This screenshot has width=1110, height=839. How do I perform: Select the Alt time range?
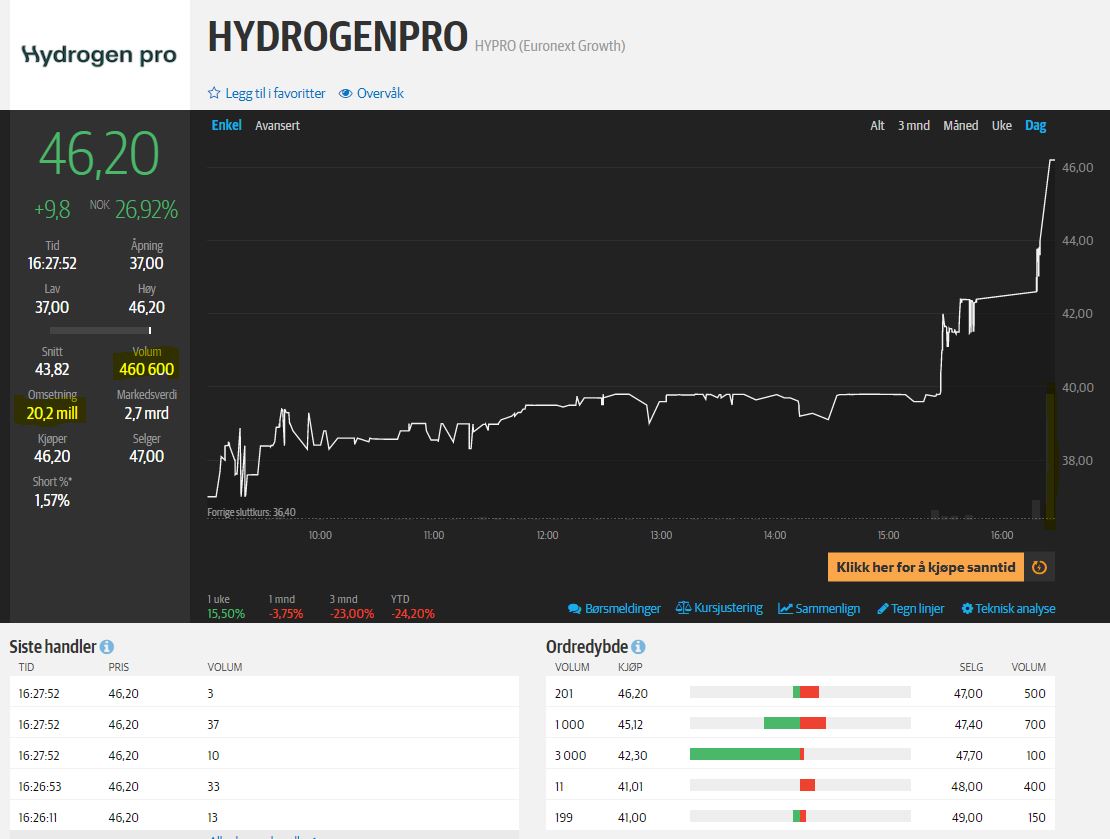click(877, 125)
